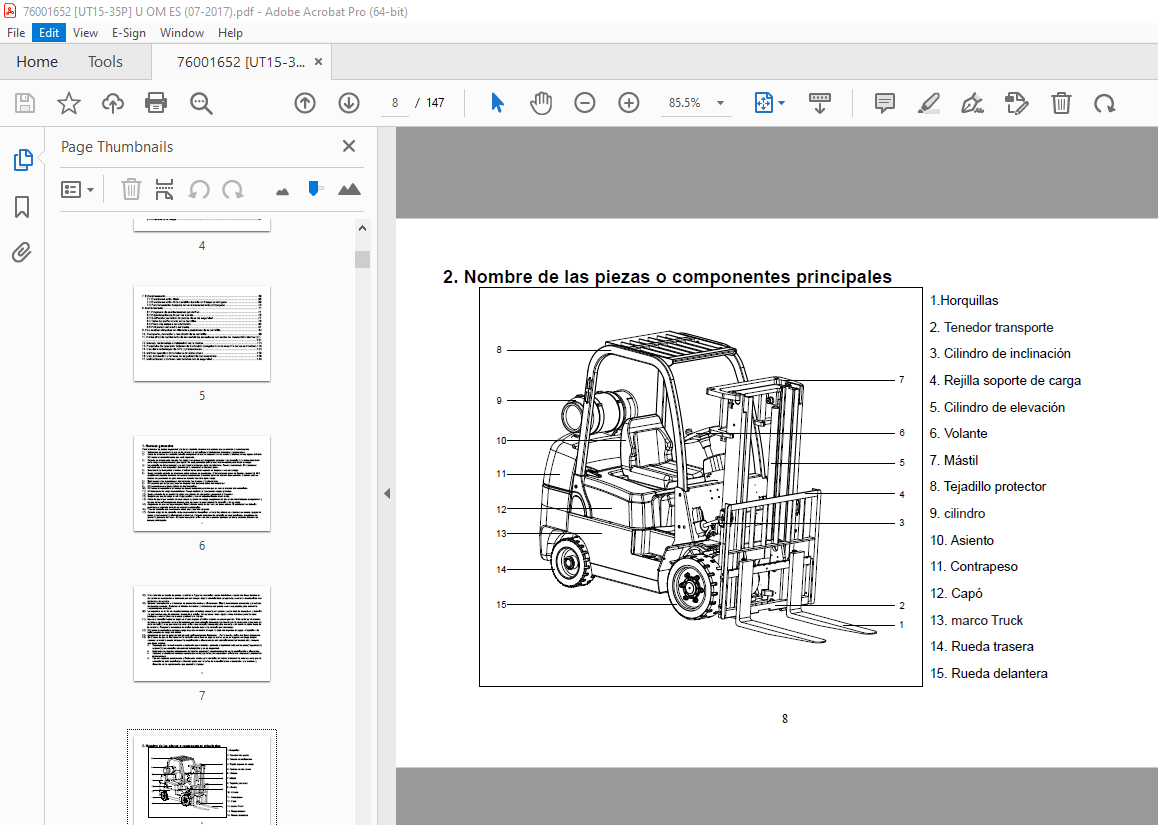Reduce thumbnail size with small mountain
The height and width of the screenshot is (825, 1158).
click(282, 192)
